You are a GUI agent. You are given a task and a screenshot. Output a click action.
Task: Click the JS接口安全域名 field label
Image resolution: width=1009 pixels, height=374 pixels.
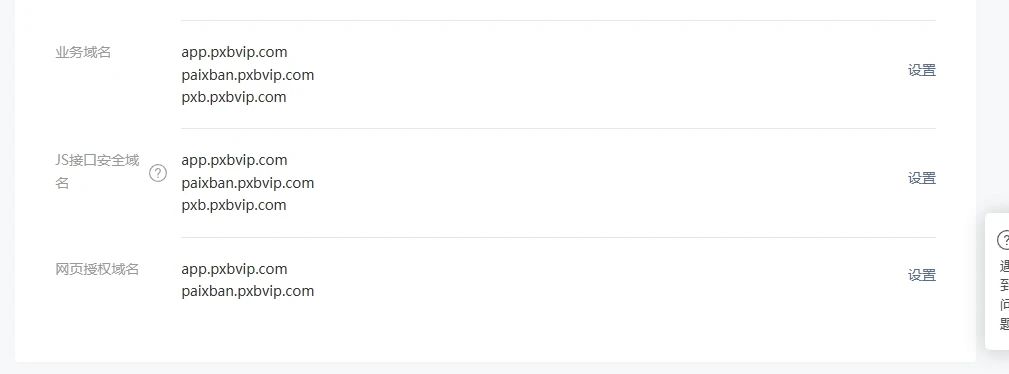pos(97,171)
